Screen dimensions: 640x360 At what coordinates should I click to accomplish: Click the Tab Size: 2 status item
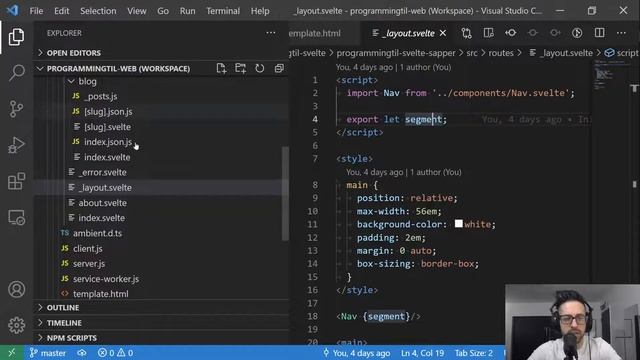click(473, 353)
